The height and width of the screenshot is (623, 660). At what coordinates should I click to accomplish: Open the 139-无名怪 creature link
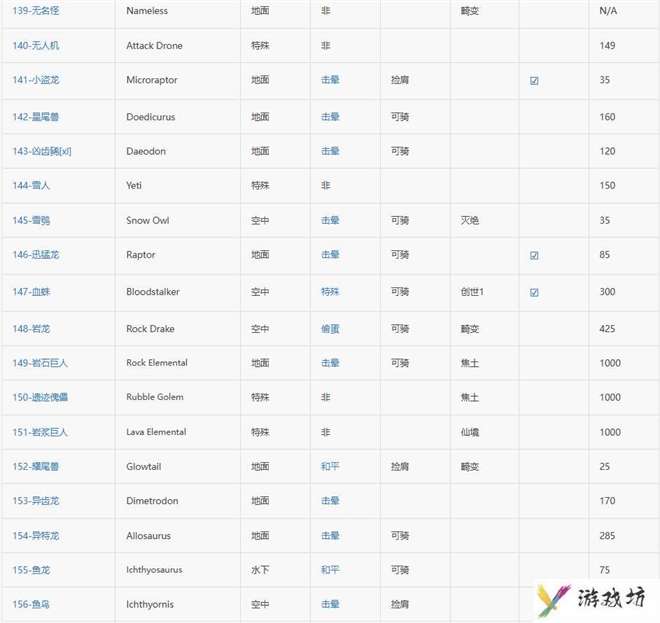click(x=36, y=11)
